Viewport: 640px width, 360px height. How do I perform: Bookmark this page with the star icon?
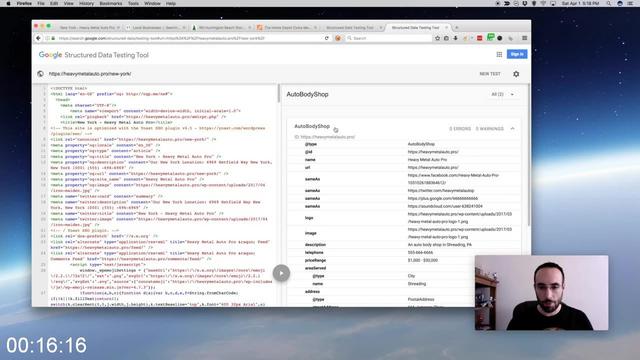(x=438, y=38)
